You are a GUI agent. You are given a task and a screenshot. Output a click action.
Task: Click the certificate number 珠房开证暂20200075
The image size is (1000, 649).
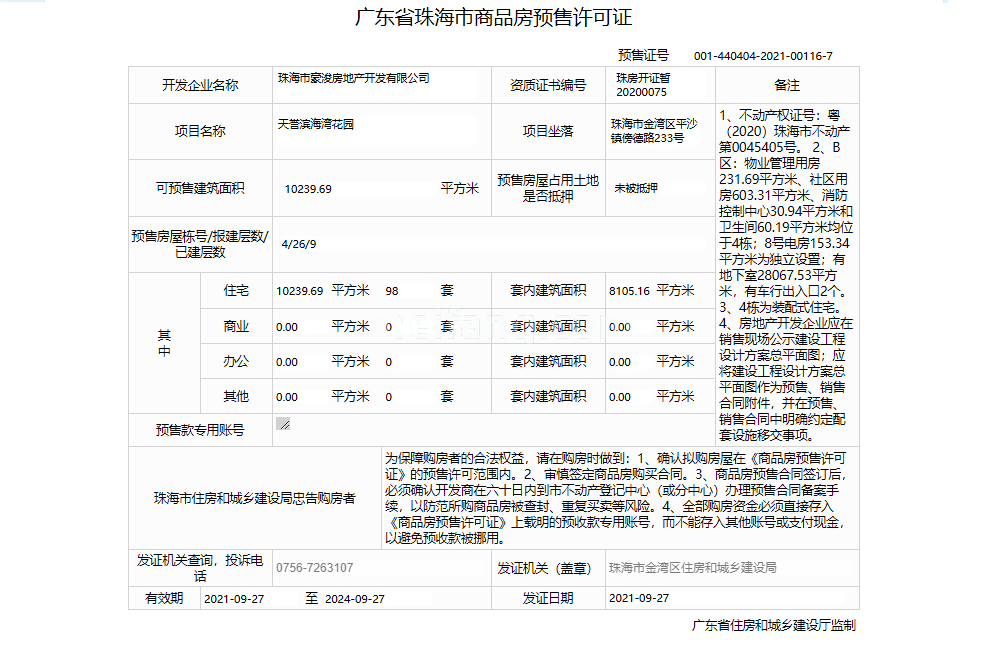[642, 85]
